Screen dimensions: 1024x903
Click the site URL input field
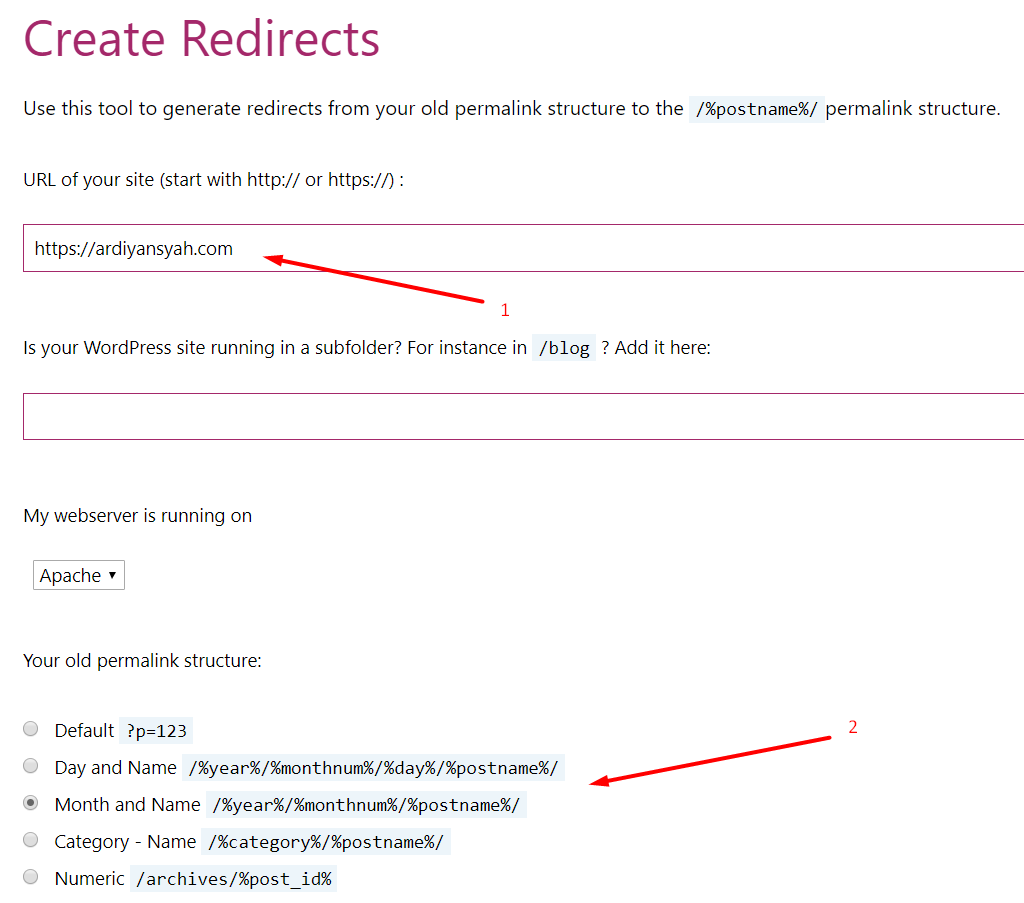[x=524, y=248]
